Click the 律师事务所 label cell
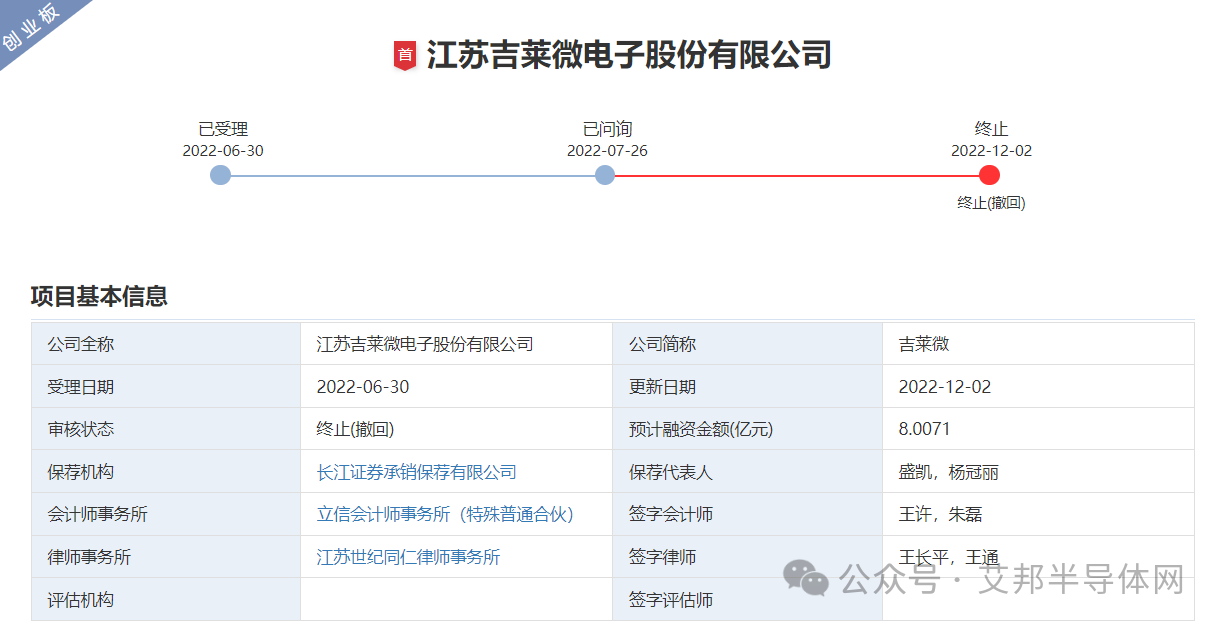Screen dimensions: 1224x628 point(166,557)
